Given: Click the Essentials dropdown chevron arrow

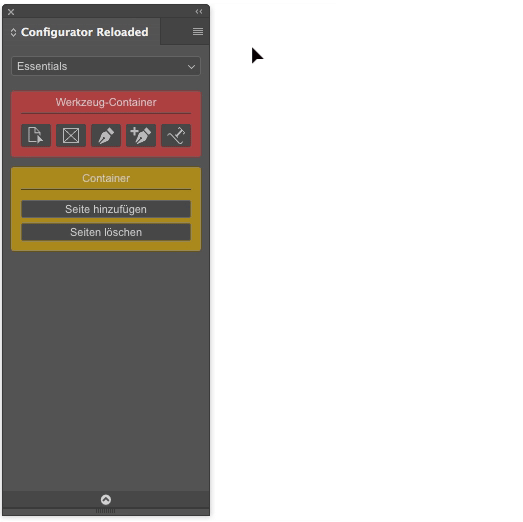Looking at the screenshot, I should tap(191, 67).
